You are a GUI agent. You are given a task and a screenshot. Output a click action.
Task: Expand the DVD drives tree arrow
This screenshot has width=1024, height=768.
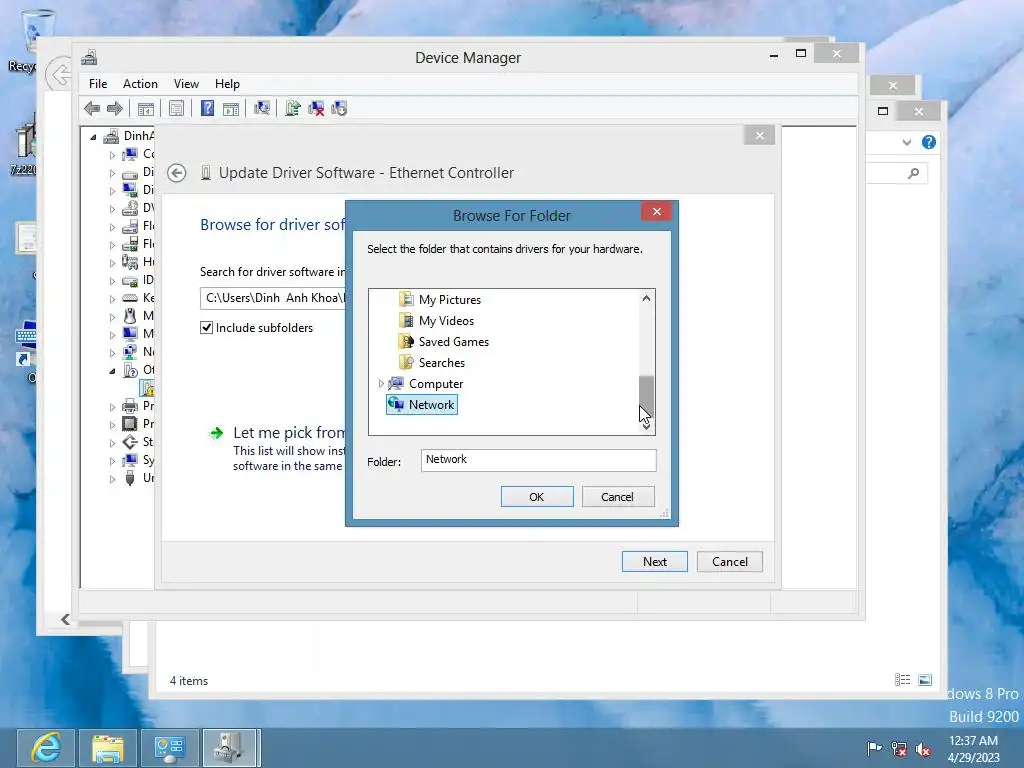112,209
